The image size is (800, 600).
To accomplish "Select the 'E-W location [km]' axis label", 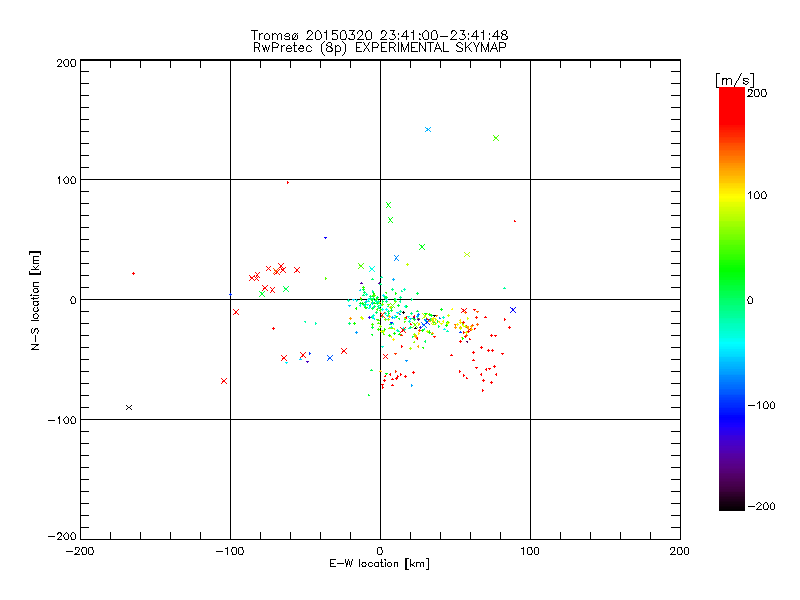I will pyautogui.click(x=379, y=563).
